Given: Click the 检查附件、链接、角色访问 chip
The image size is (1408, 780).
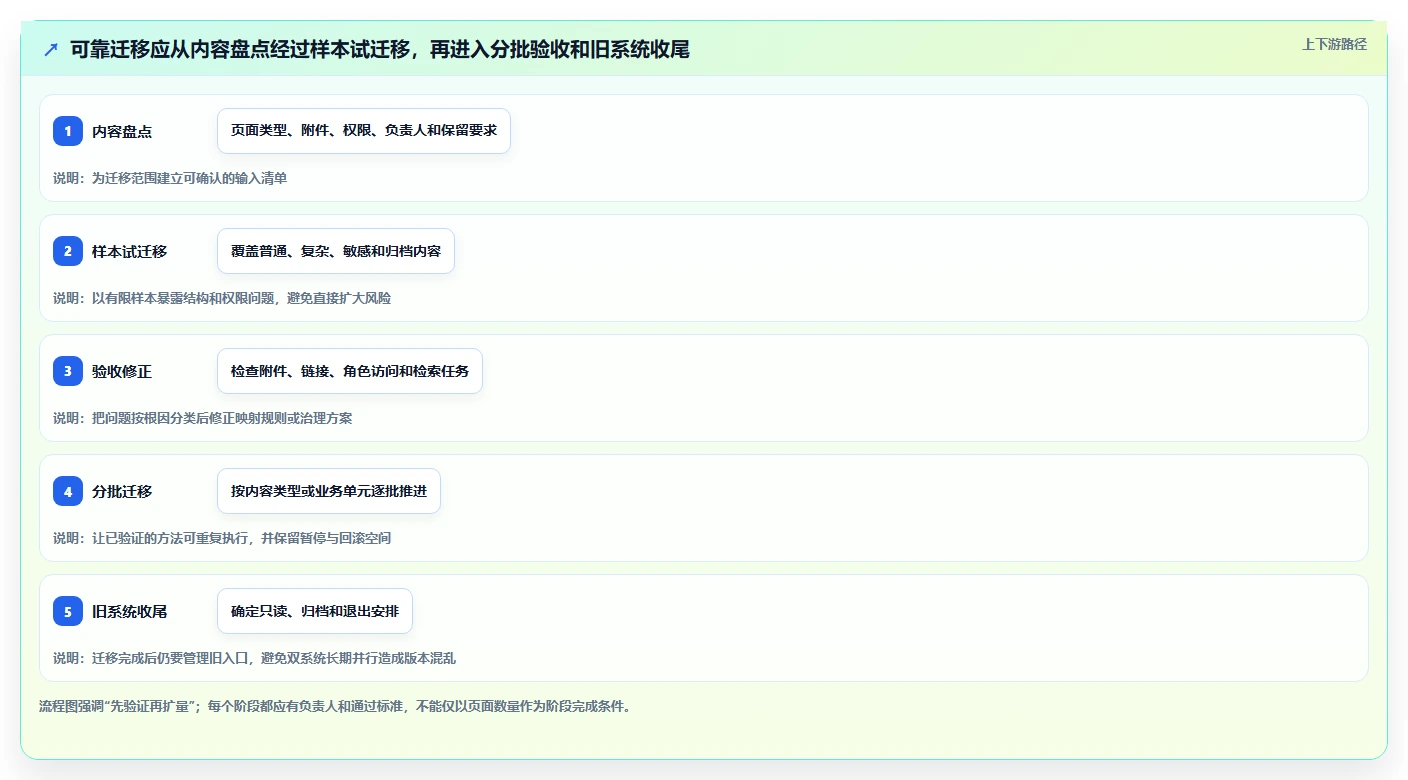Looking at the screenshot, I should click(350, 371).
